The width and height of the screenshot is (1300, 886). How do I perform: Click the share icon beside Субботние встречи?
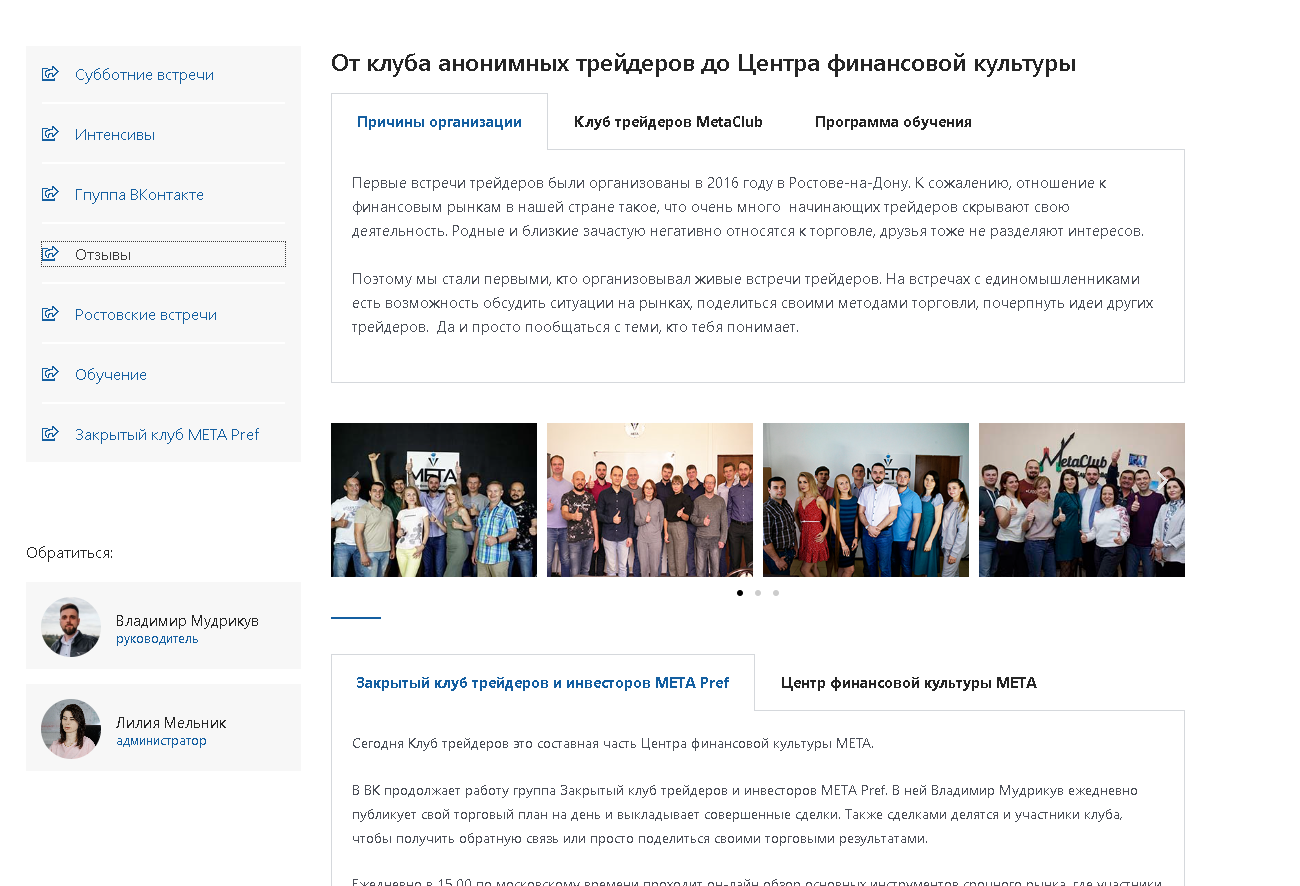[x=50, y=74]
